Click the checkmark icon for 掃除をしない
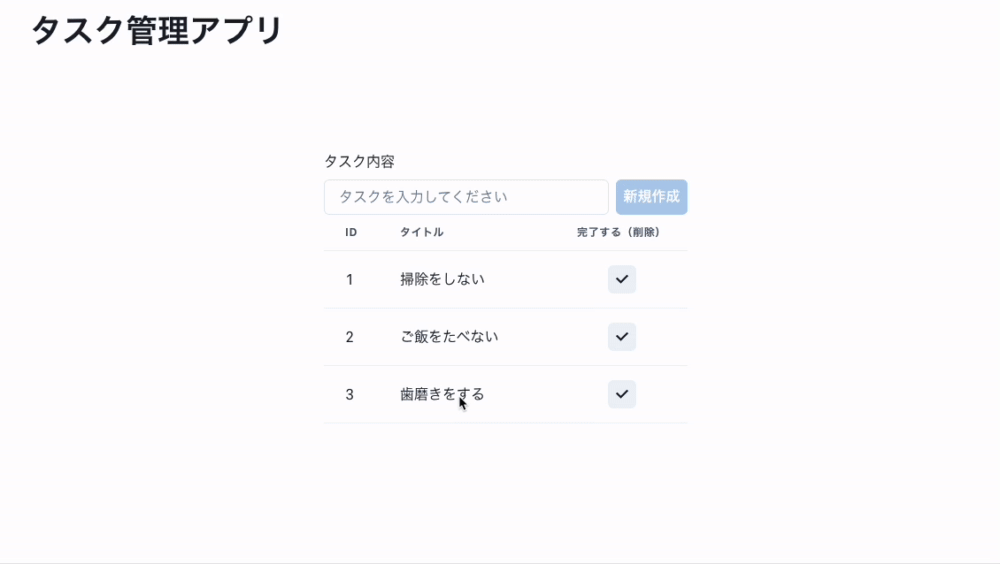Screen dimensions: 1000x564 coord(622,279)
